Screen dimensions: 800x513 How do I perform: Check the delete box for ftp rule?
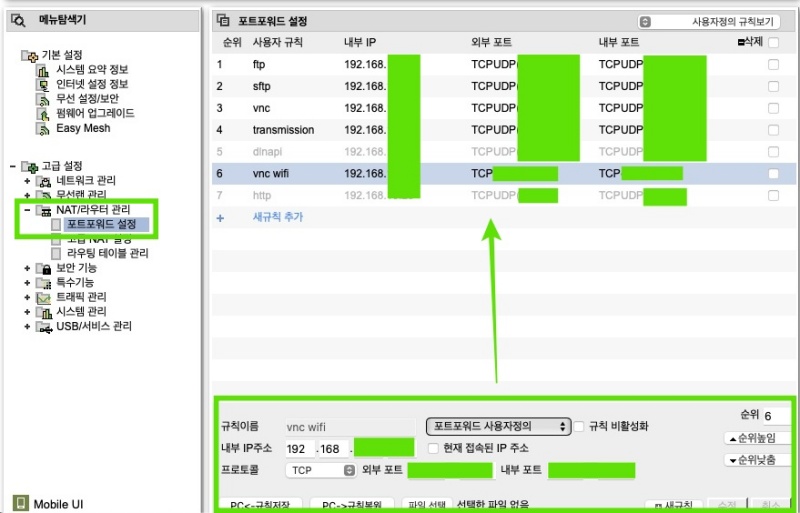(773, 64)
